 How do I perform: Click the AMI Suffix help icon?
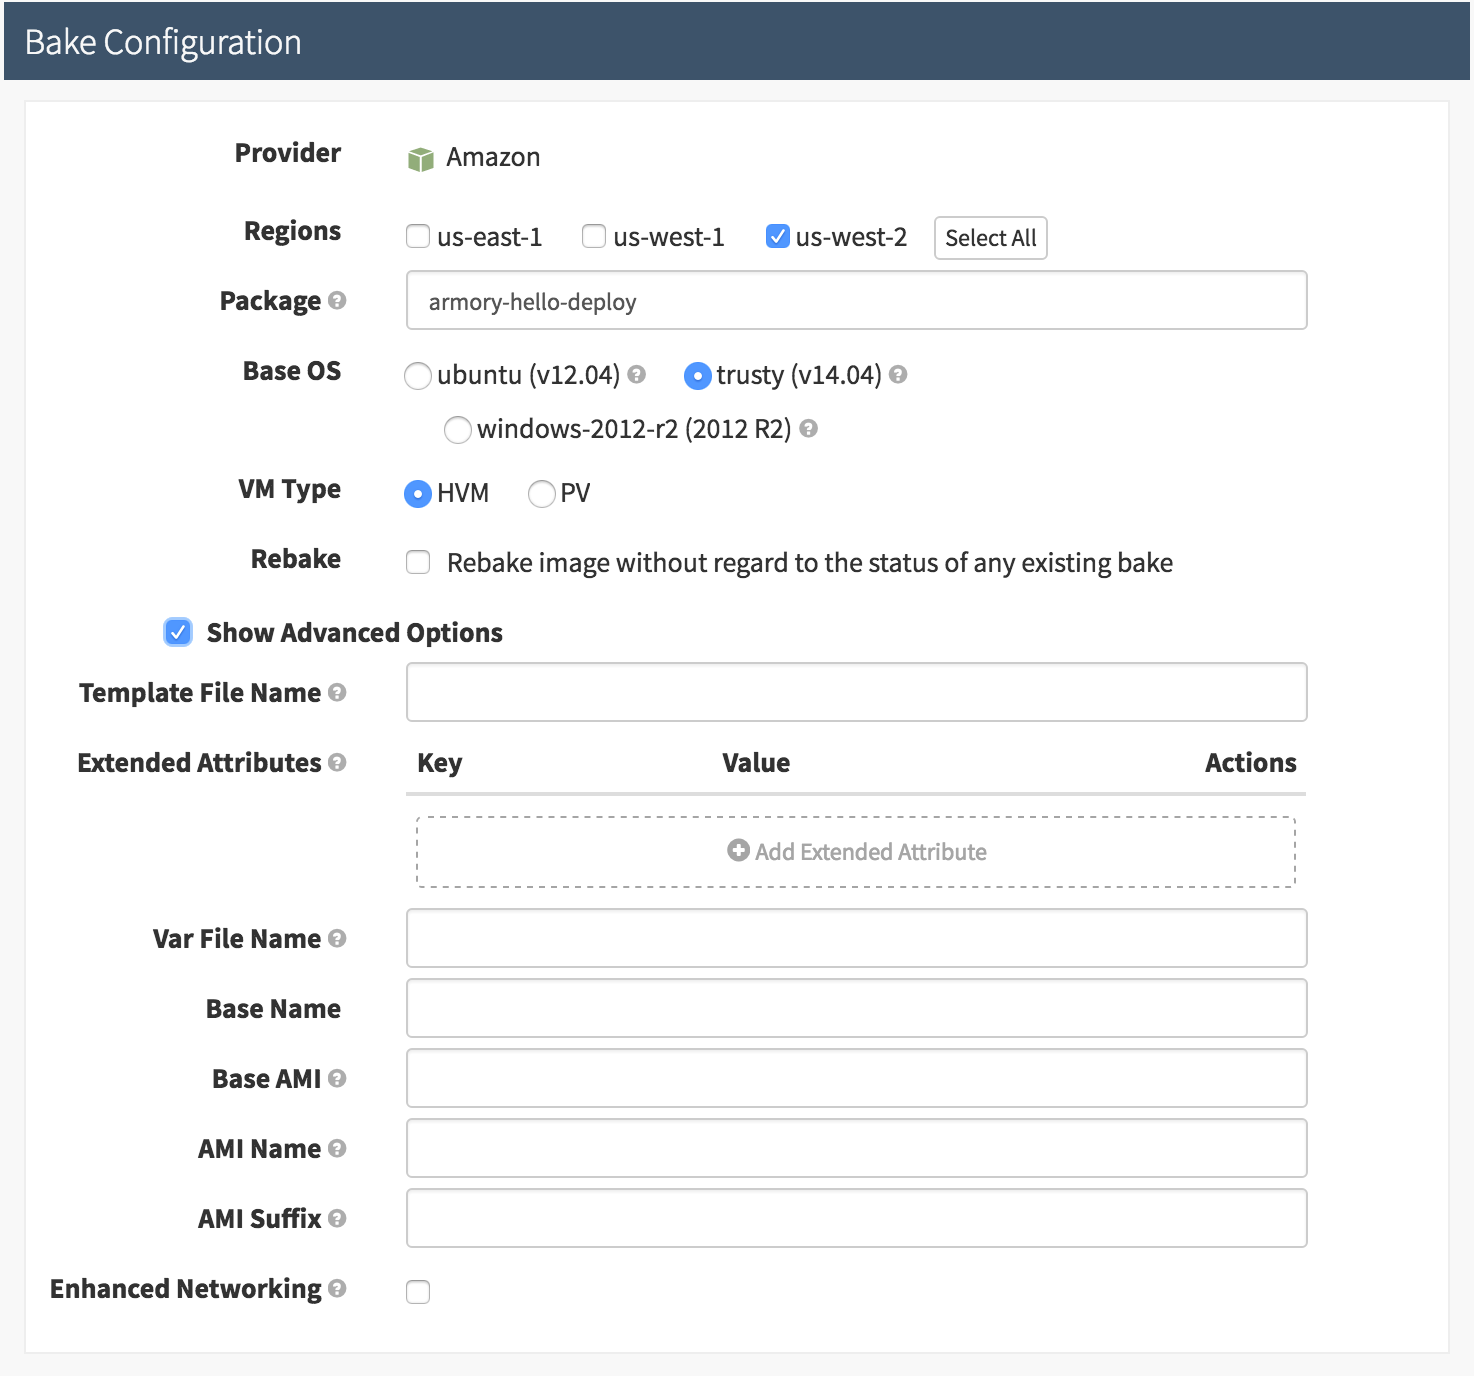click(337, 1218)
